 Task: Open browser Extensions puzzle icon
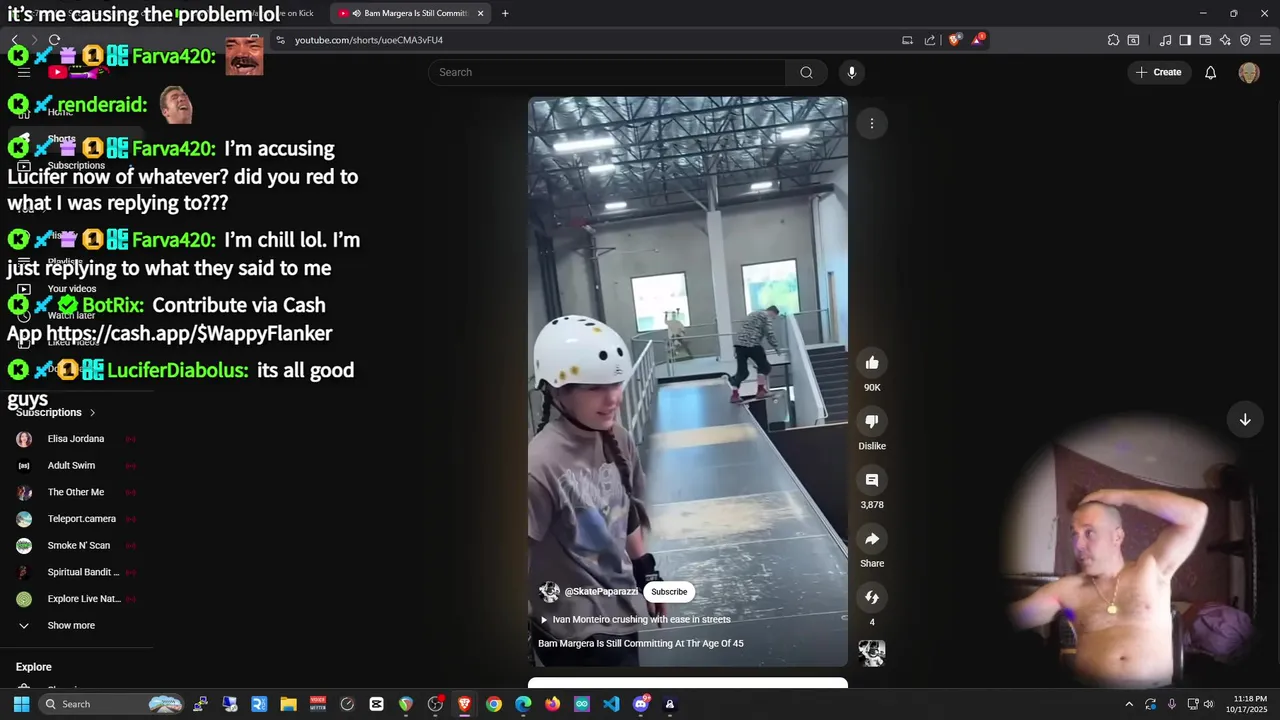(x=1113, y=40)
